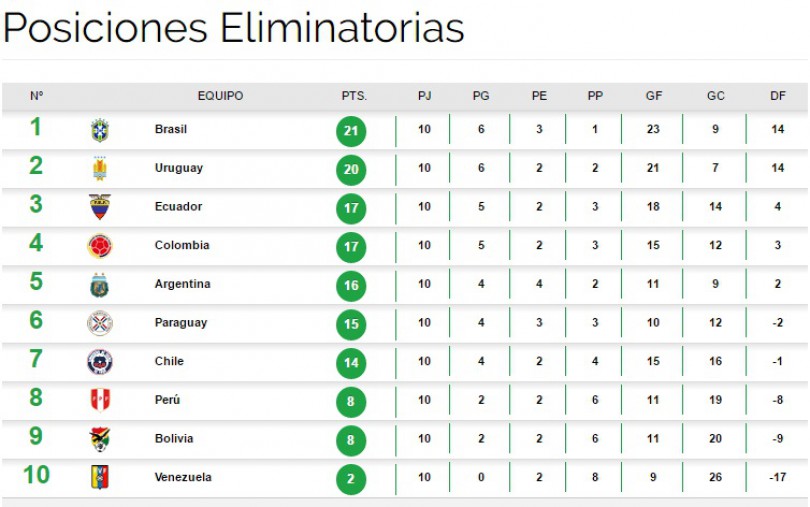810x507 pixels.
Task: Click the Brasil team crest icon
Action: point(100,130)
